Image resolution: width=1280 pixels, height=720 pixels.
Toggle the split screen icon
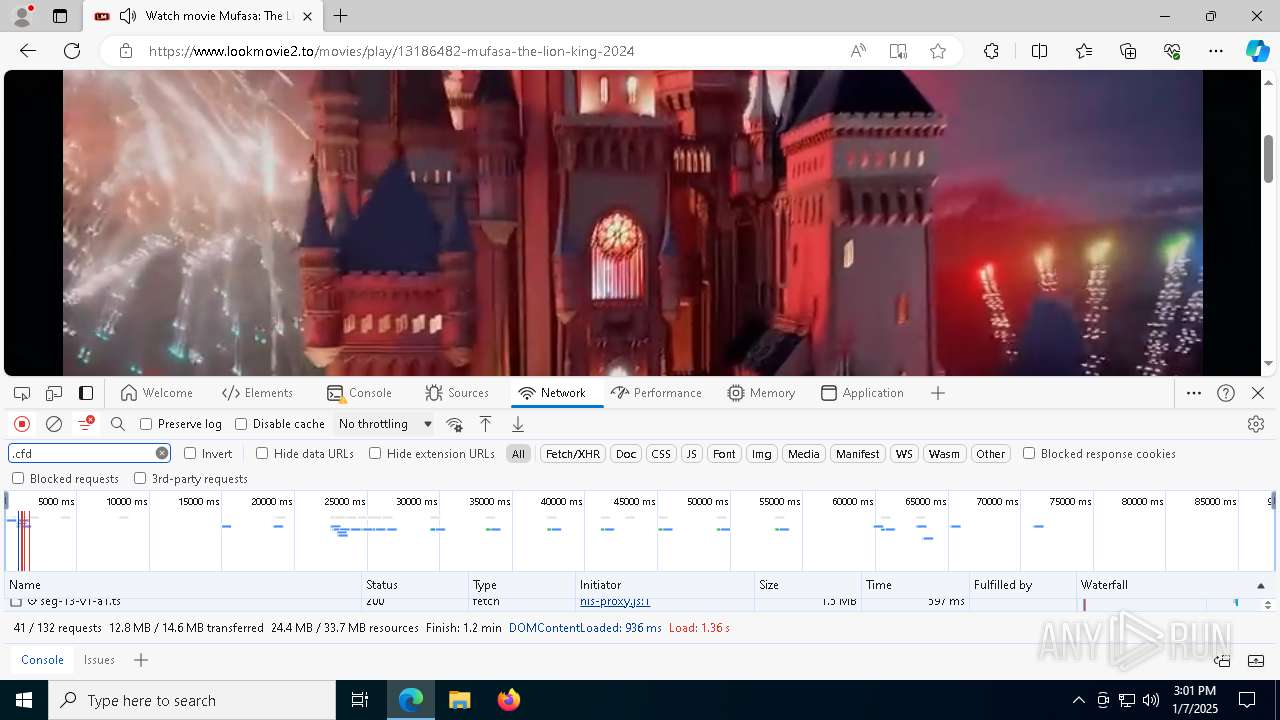coord(1039,51)
